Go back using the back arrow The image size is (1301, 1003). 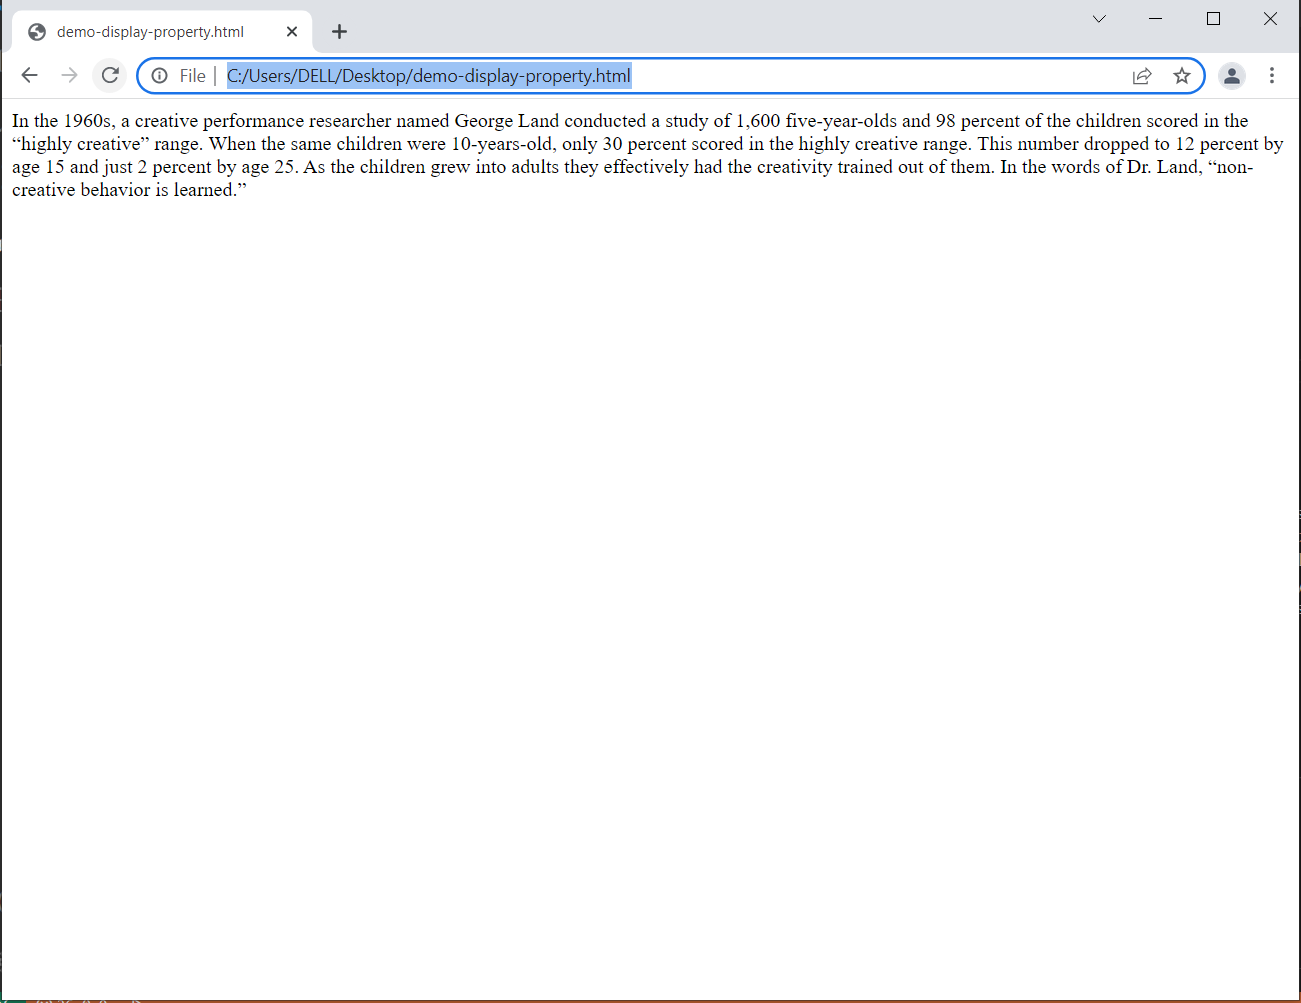pyautogui.click(x=29, y=75)
